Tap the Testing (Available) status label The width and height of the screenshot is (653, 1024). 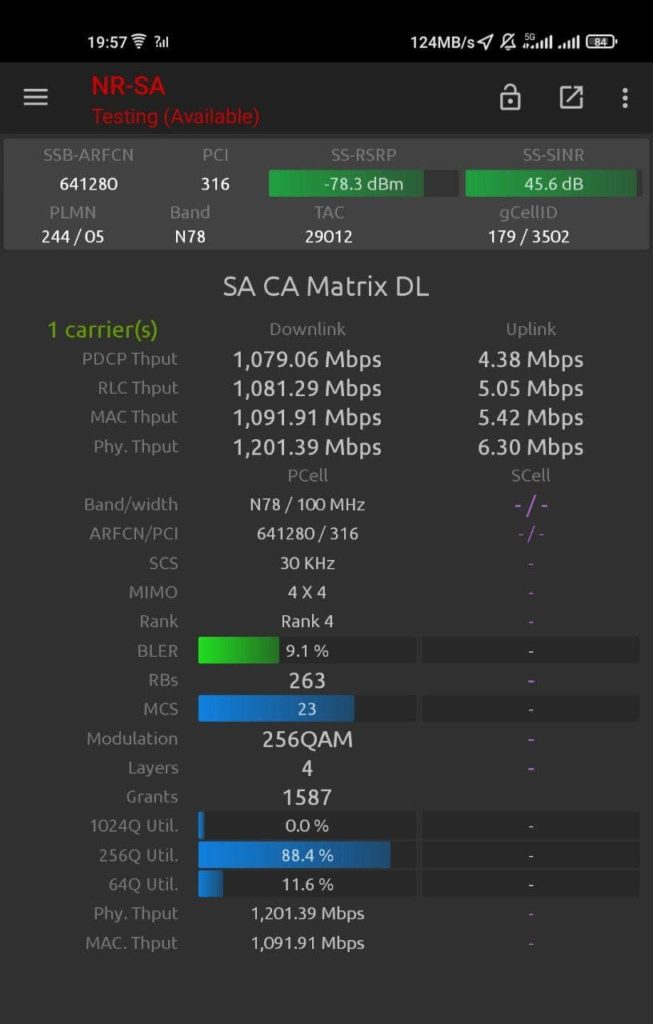175,117
